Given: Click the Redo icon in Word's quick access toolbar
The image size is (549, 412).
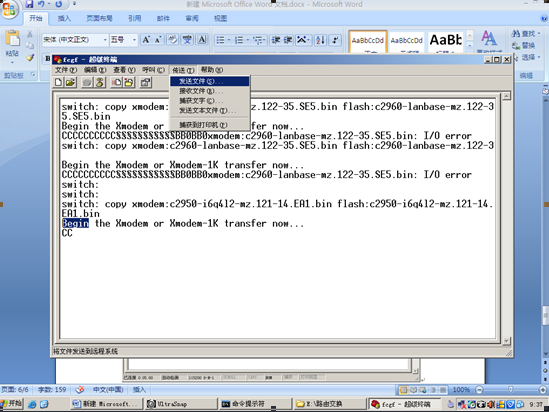Looking at the screenshot, I should pyautogui.click(x=58, y=4).
